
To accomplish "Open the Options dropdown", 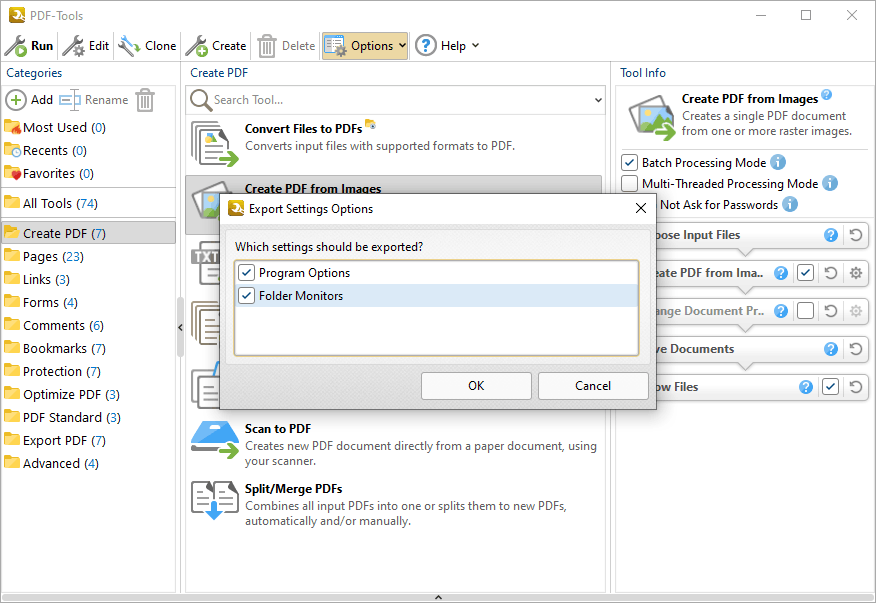I will click(x=365, y=46).
